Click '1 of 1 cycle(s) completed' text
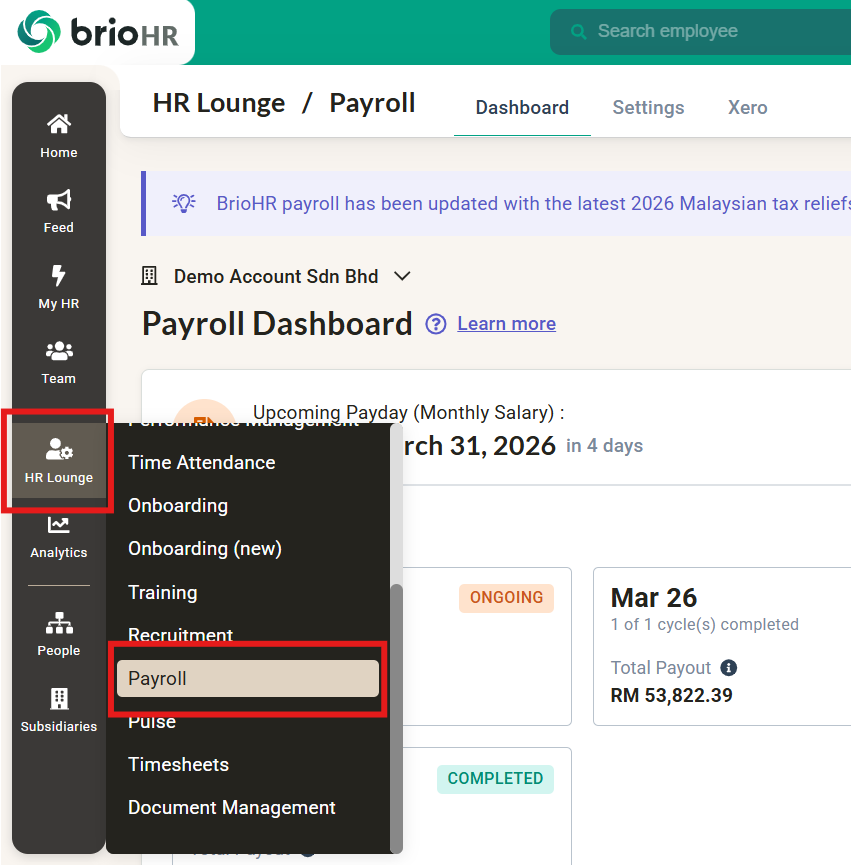 (x=704, y=624)
